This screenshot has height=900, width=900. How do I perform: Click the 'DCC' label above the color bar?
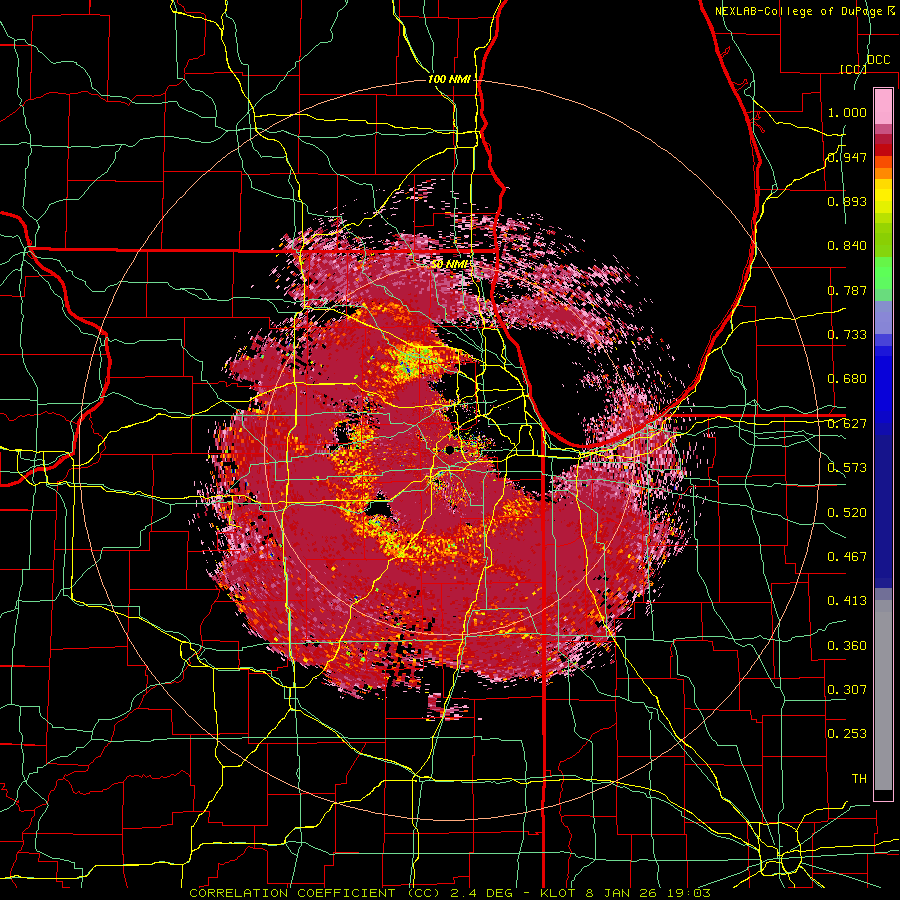click(x=878, y=60)
